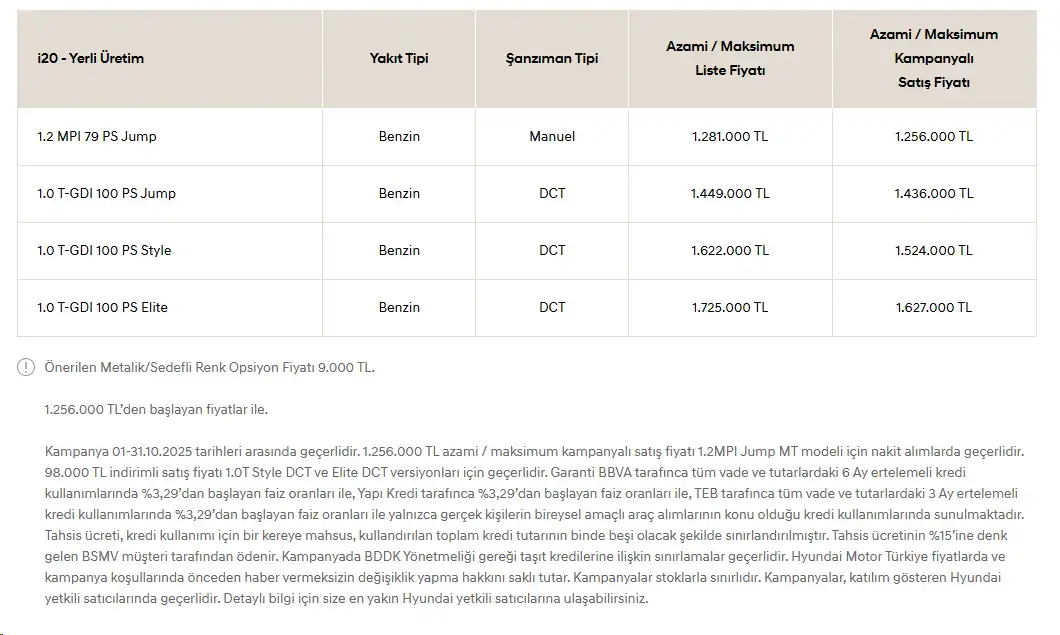Click the 1.256.000 TL campaign price cell
Viewport: 1060px width, 635px height.
click(x=934, y=137)
